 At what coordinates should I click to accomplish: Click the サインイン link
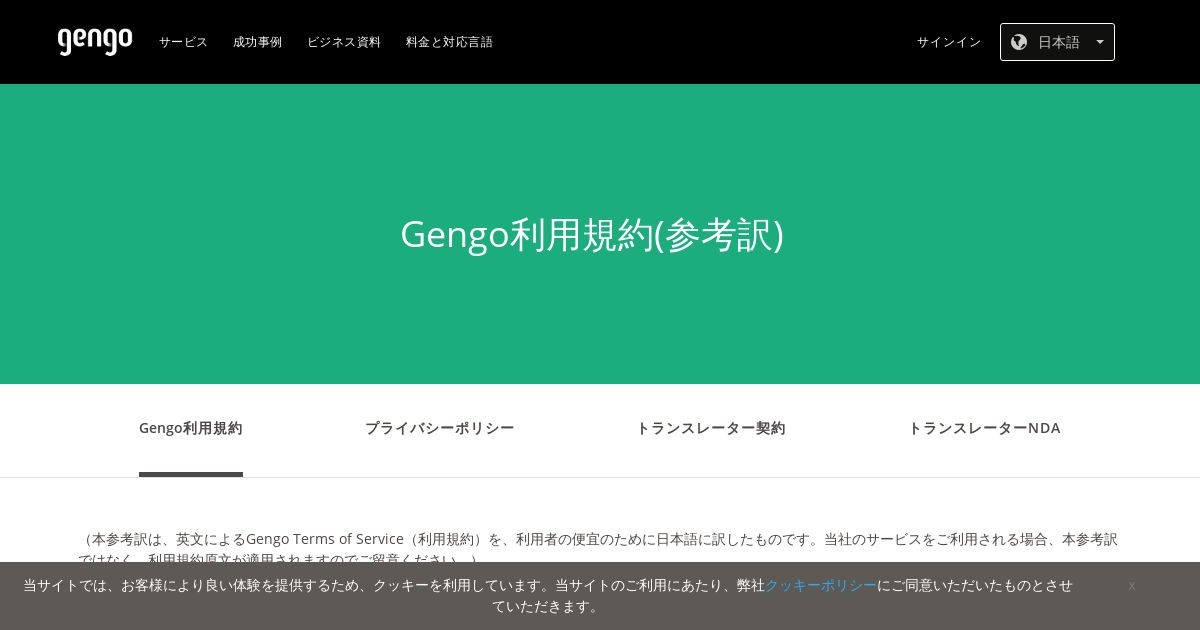[949, 42]
